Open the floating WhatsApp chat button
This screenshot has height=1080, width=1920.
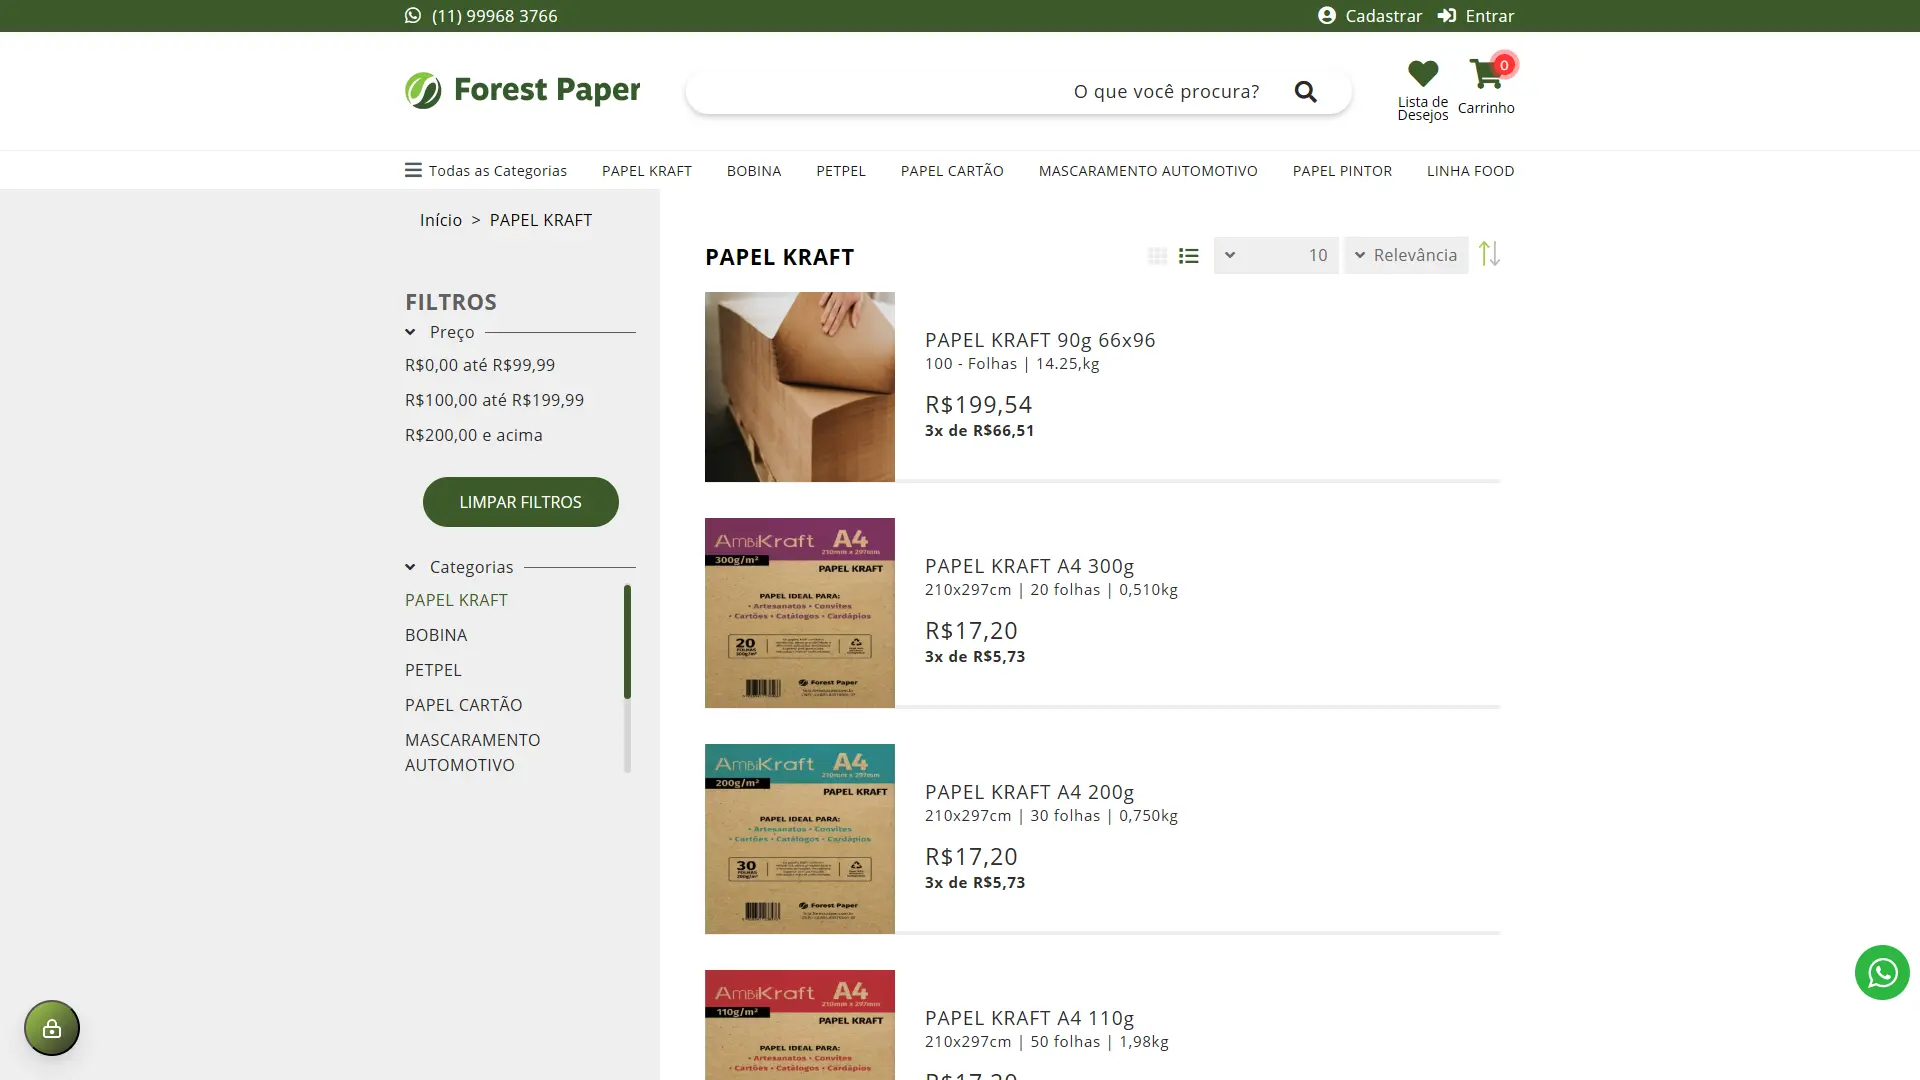[1882, 972]
